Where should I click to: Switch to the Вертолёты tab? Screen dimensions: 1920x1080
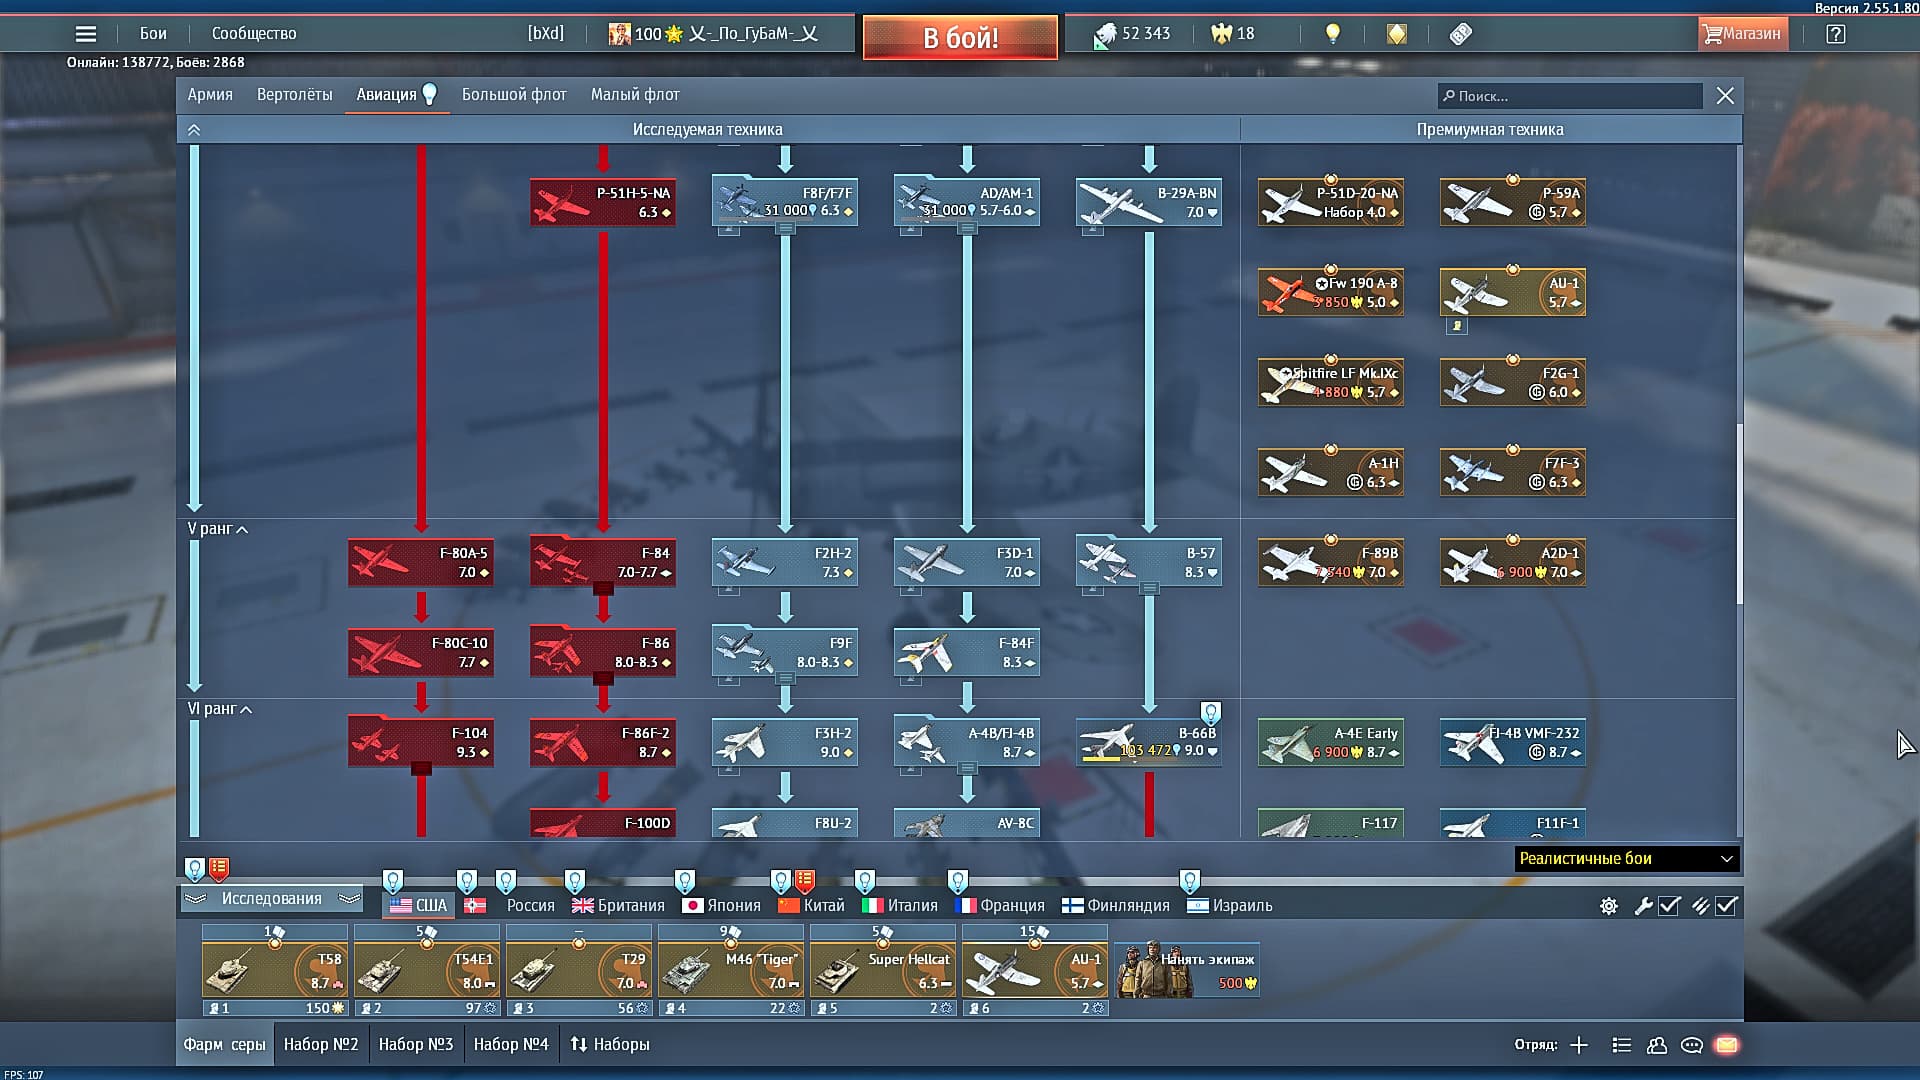pos(294,95)
